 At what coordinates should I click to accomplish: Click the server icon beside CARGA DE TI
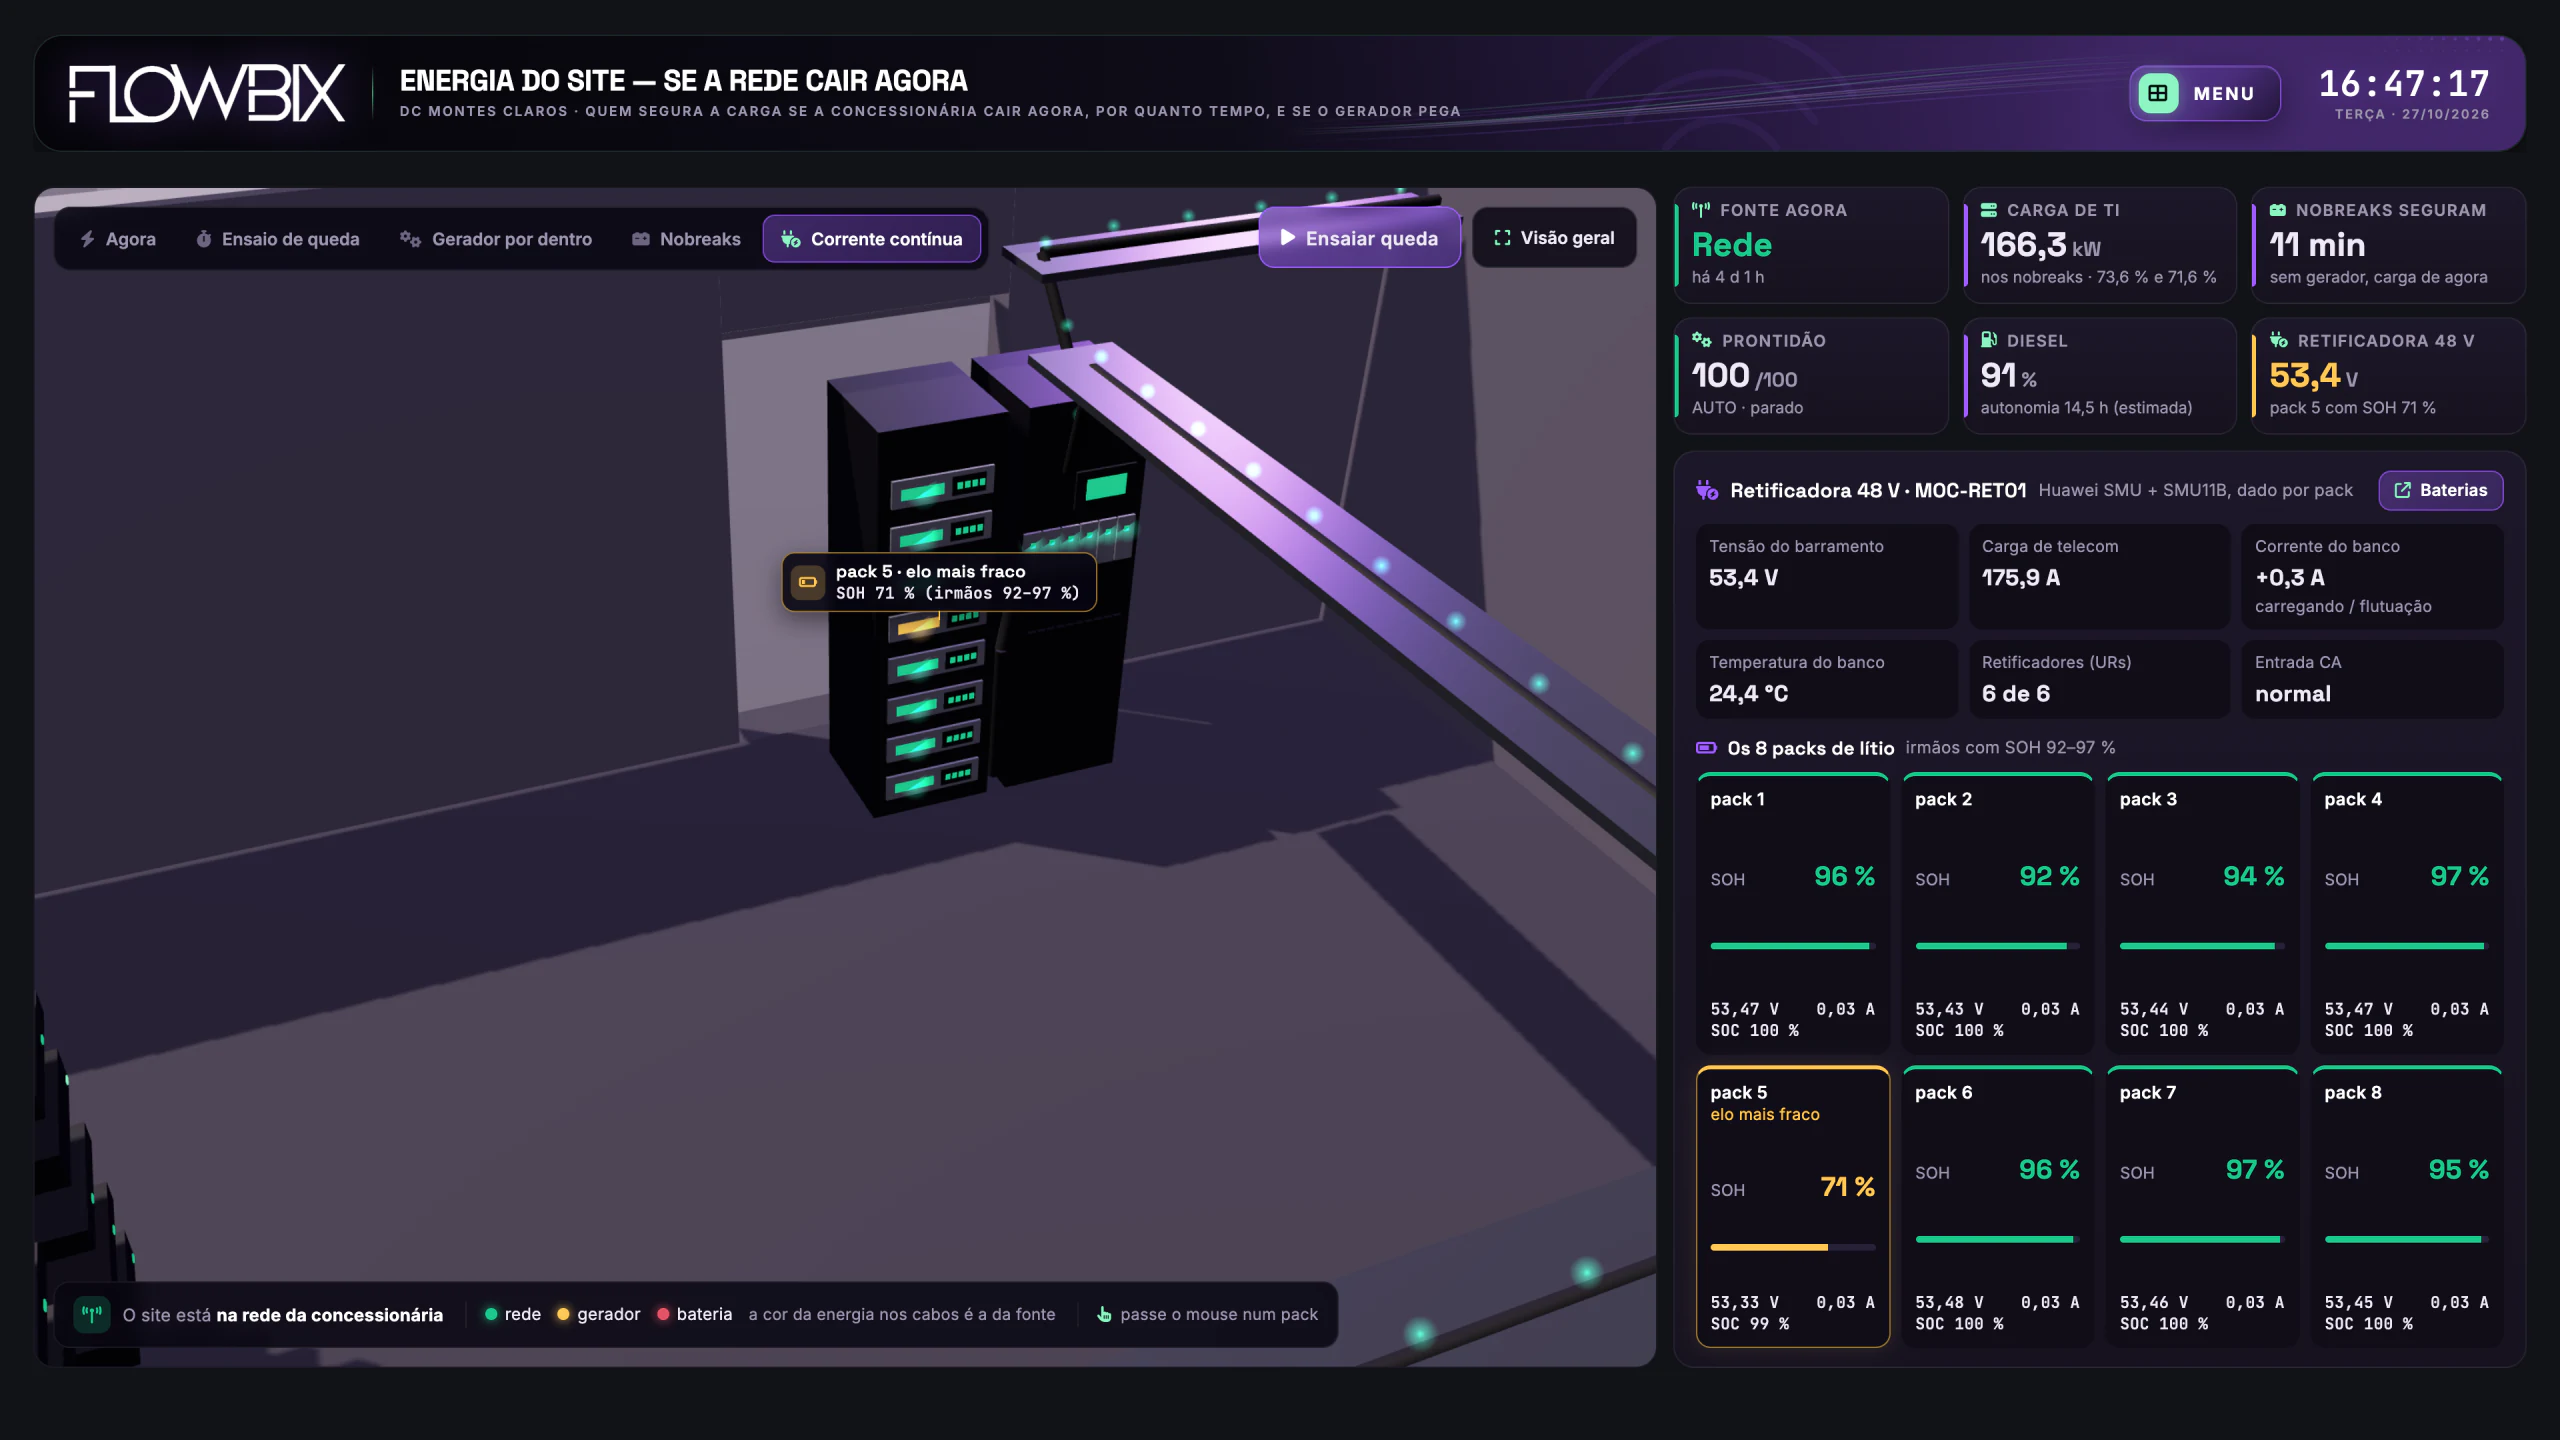(x=1989, y=210)
